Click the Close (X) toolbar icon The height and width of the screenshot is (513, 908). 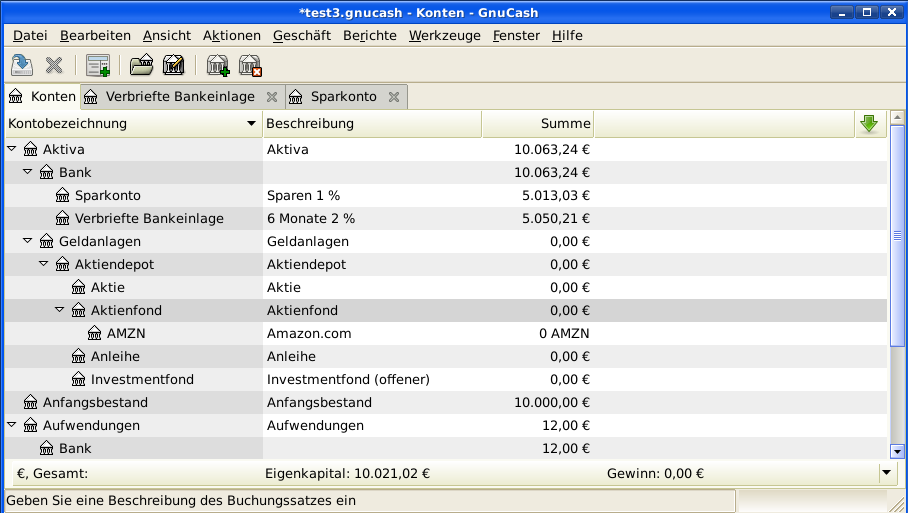click(54, 66)
